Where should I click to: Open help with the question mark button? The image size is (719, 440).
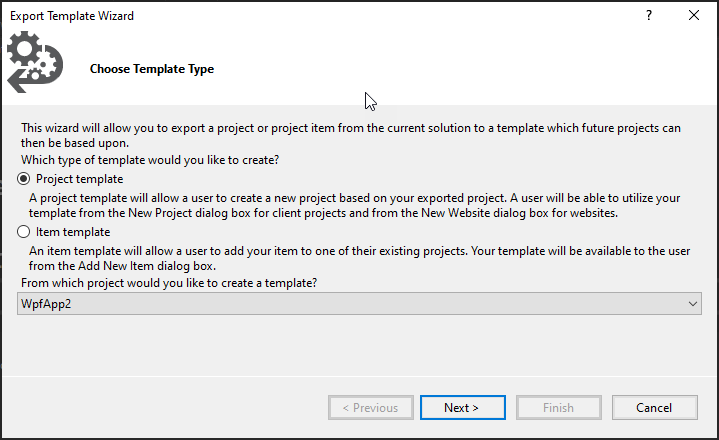[x=649, y=16]
